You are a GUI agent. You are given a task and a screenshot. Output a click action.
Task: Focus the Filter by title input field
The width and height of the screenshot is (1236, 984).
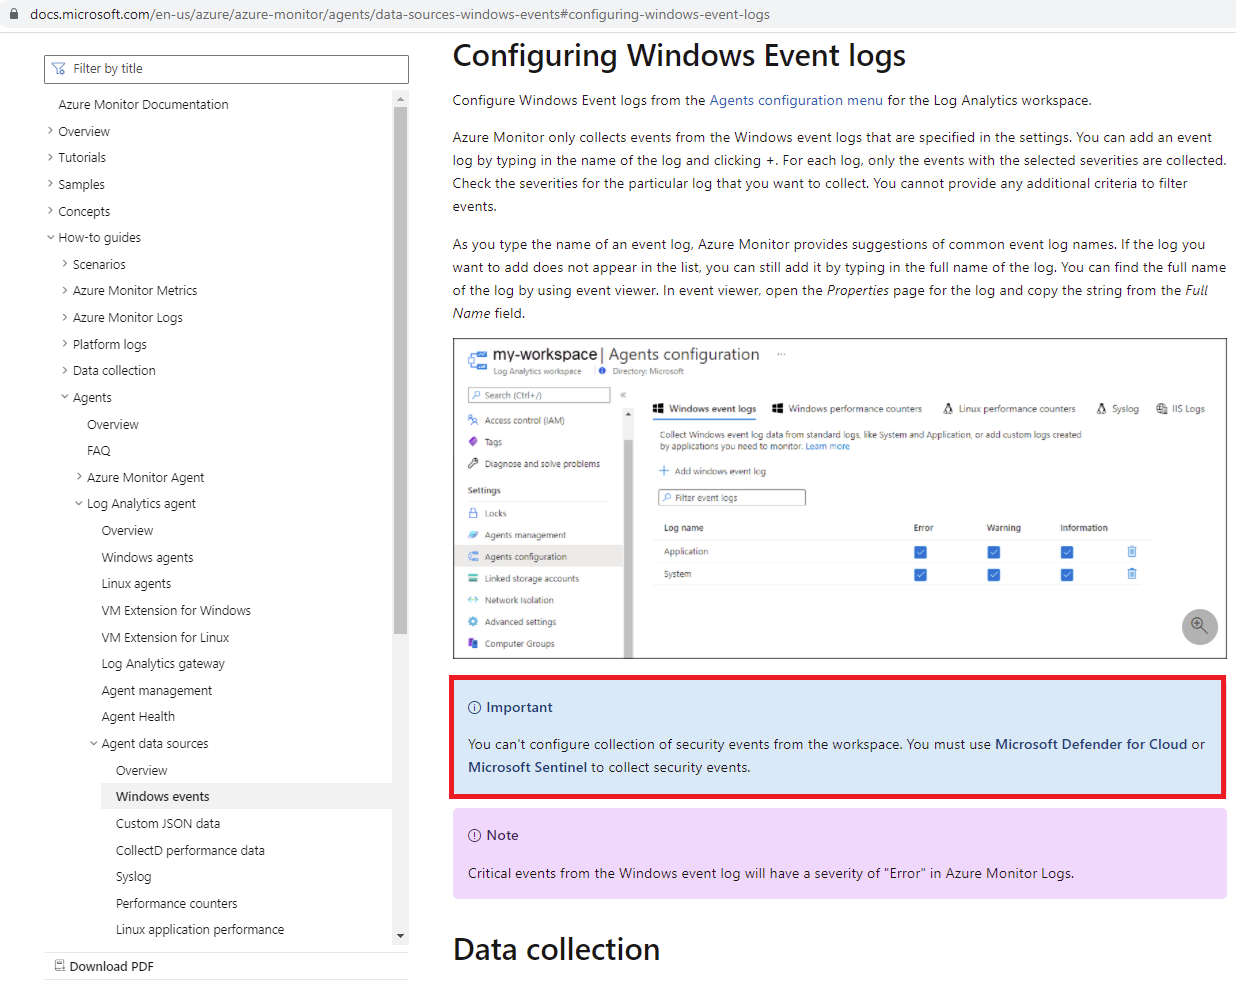(226, 69)
